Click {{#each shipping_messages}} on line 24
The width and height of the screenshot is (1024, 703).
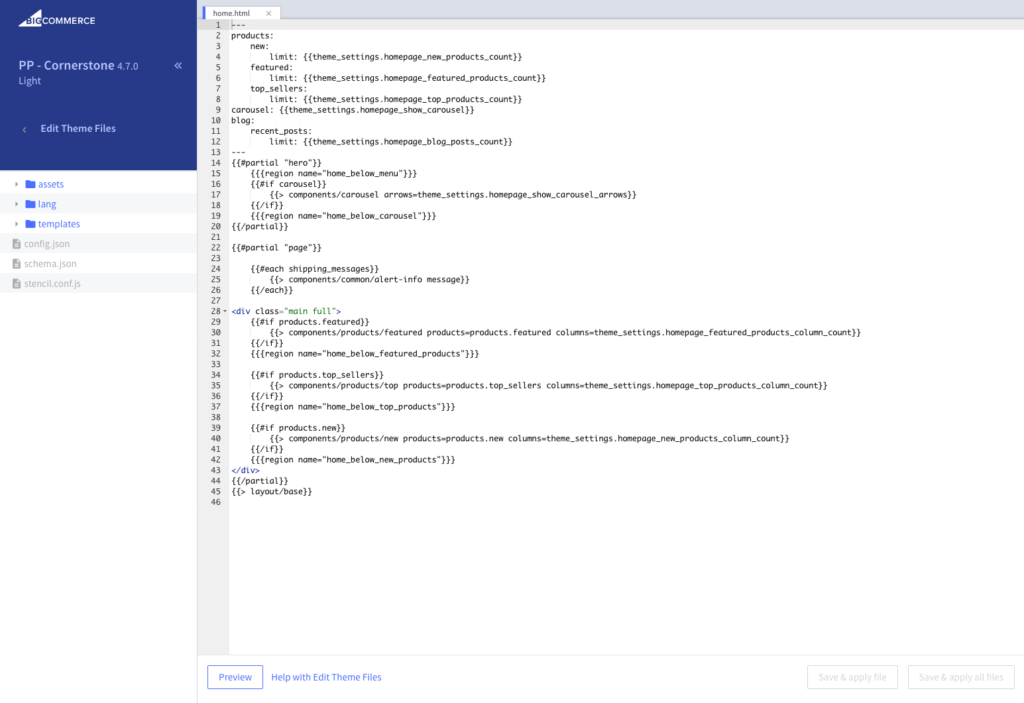pyautogui.click(x=314, y=269)
